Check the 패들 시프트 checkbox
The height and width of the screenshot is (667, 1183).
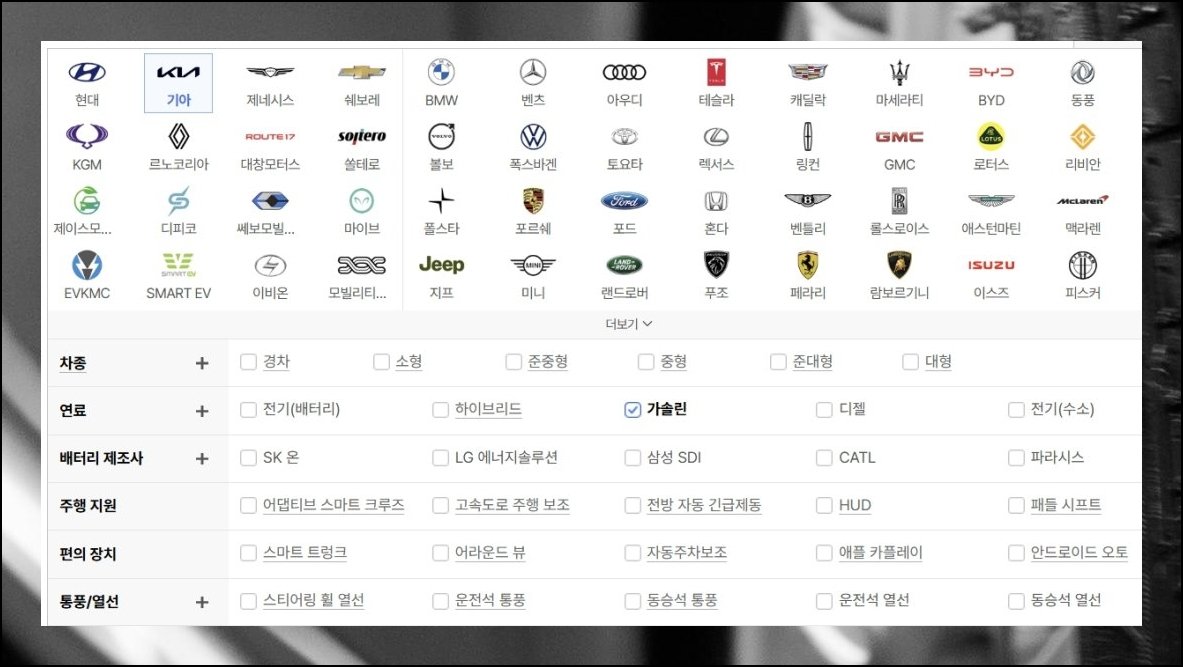pyautogui.click(x=1016, y=506)
